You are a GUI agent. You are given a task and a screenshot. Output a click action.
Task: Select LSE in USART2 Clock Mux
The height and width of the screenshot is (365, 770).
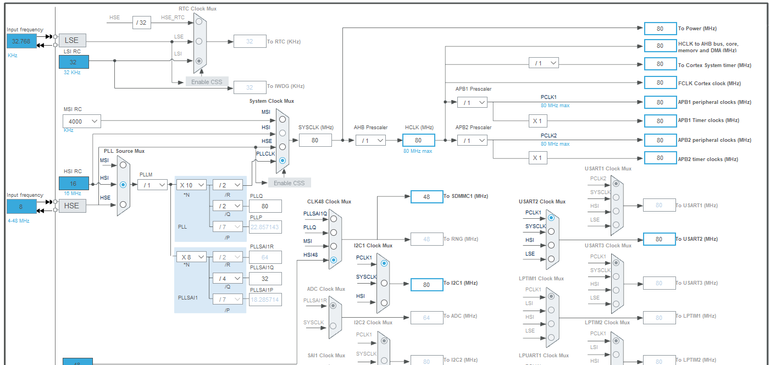[x=551, y=259]
